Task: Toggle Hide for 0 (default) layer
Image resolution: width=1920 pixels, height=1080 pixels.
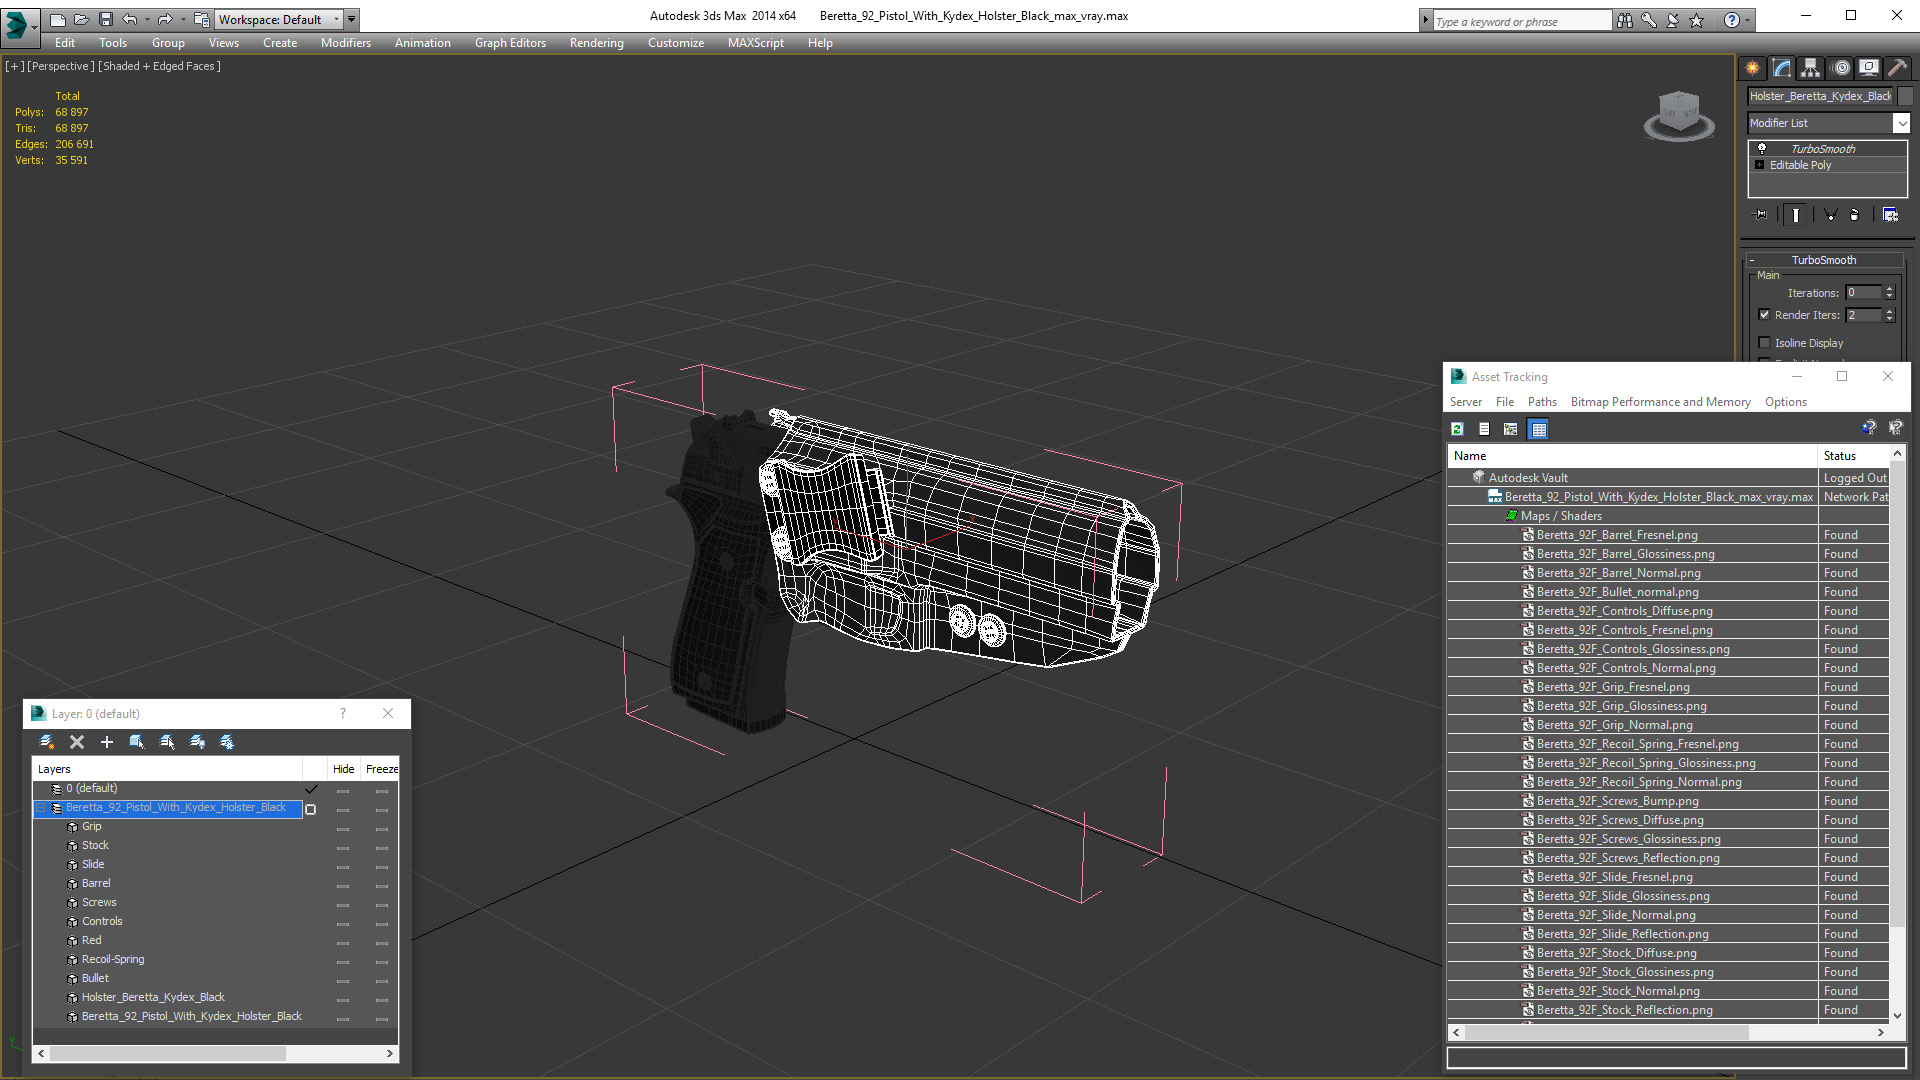Action: 343,789
